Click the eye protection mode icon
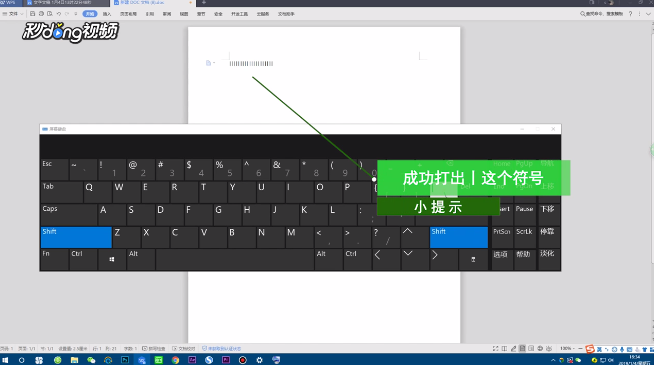 [x=549, y=348]
